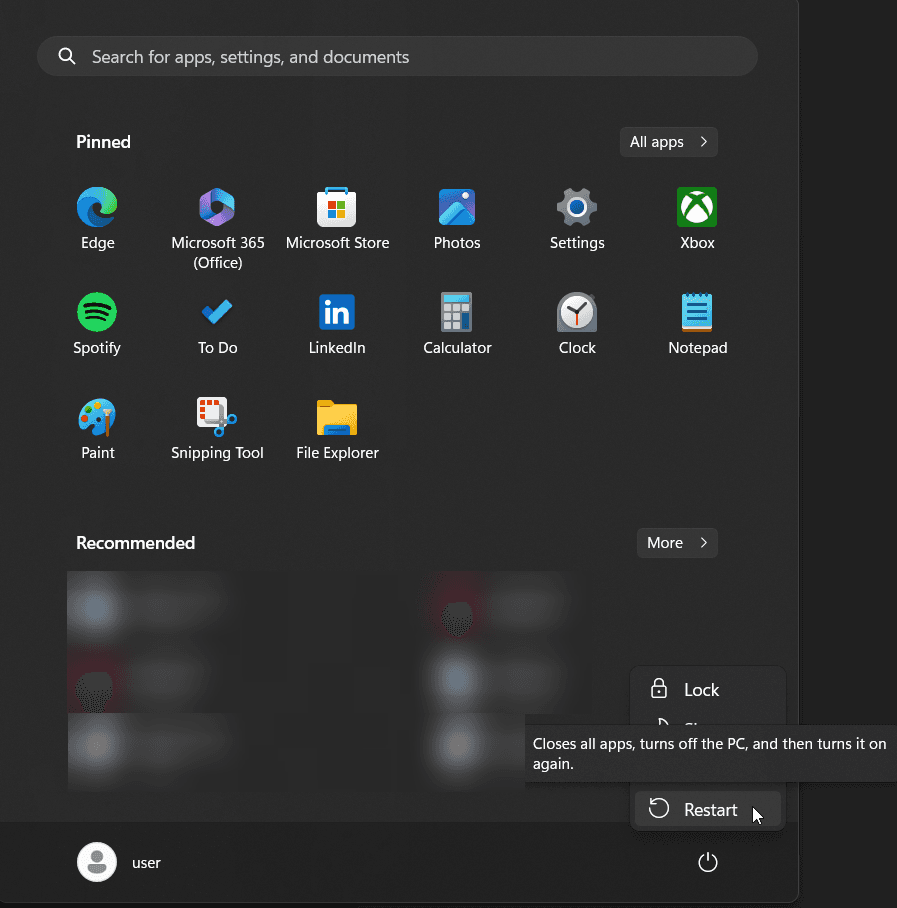897x908 pixels.
Task: Launch Microsoft 365 (Office)
Action: [218, 228]
